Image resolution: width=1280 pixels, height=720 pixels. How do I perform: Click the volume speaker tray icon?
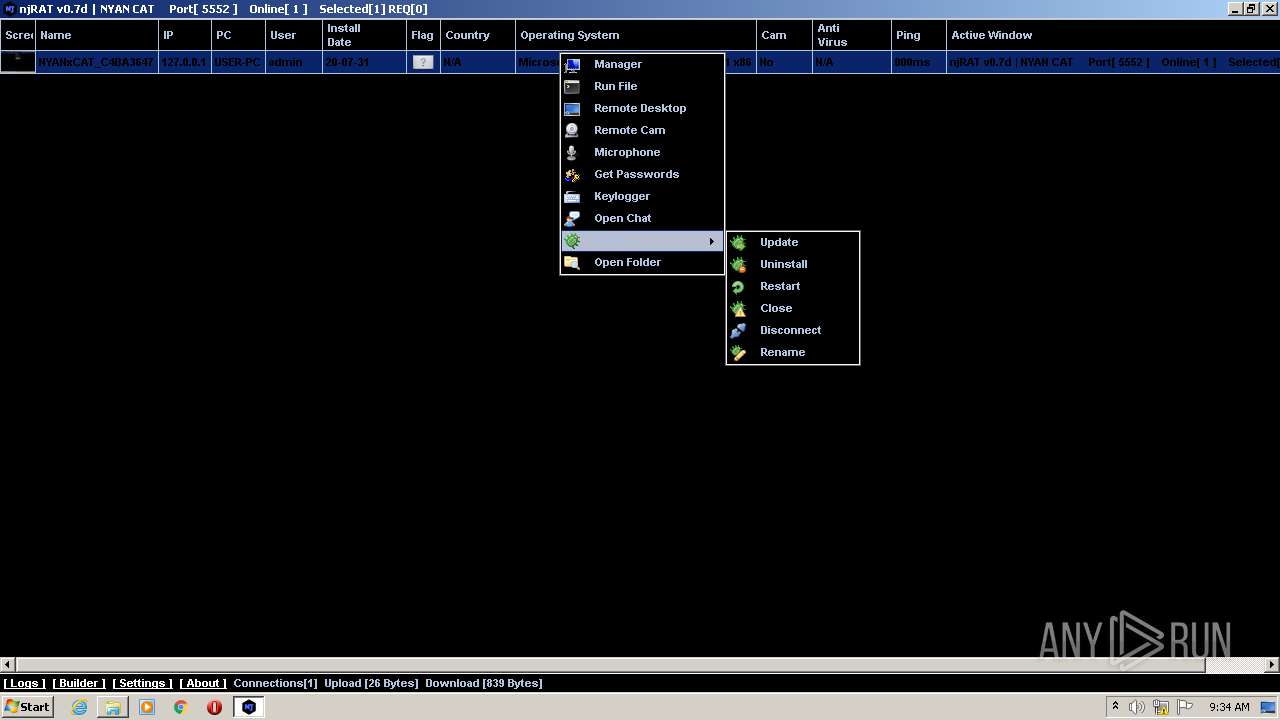pos(1137,707)
